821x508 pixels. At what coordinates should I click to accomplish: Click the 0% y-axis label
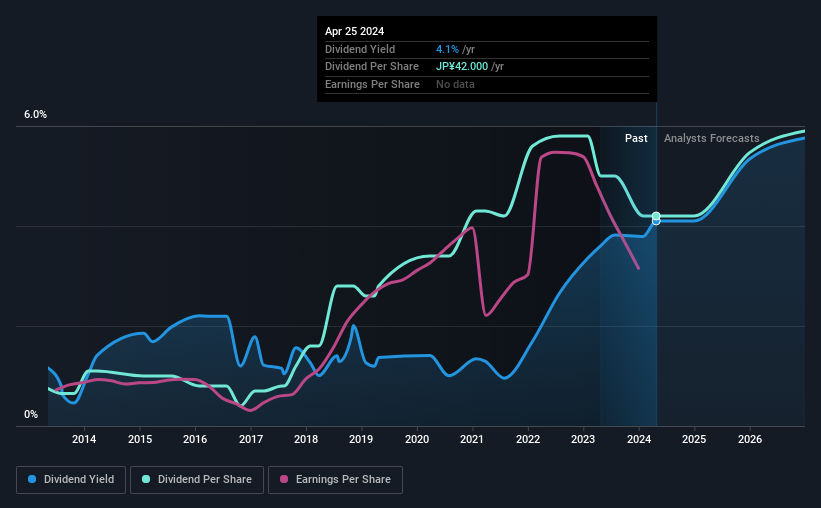[x=31, y=414]
